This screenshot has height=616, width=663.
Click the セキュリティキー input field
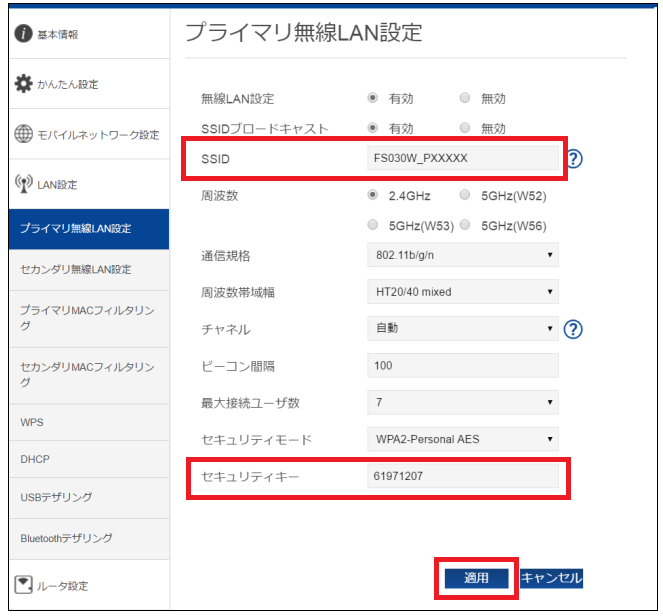(462, 476)
